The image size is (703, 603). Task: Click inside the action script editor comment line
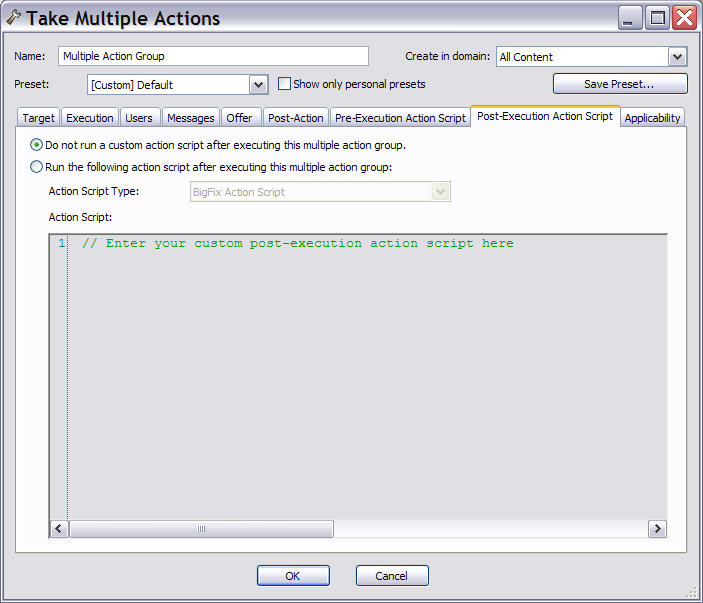pyautogui.click(x=298, y=243)
